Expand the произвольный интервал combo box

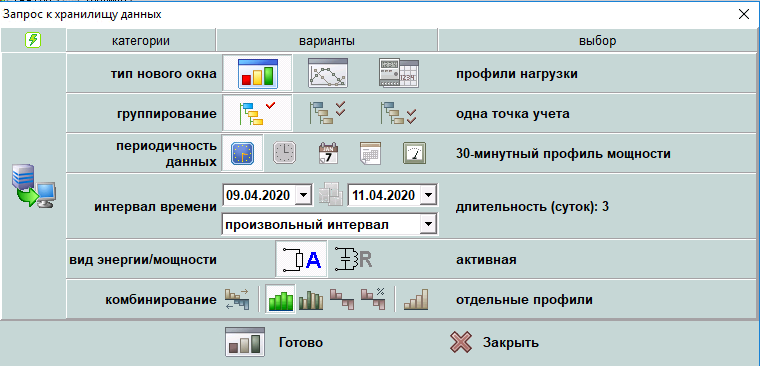coord(428,224)
